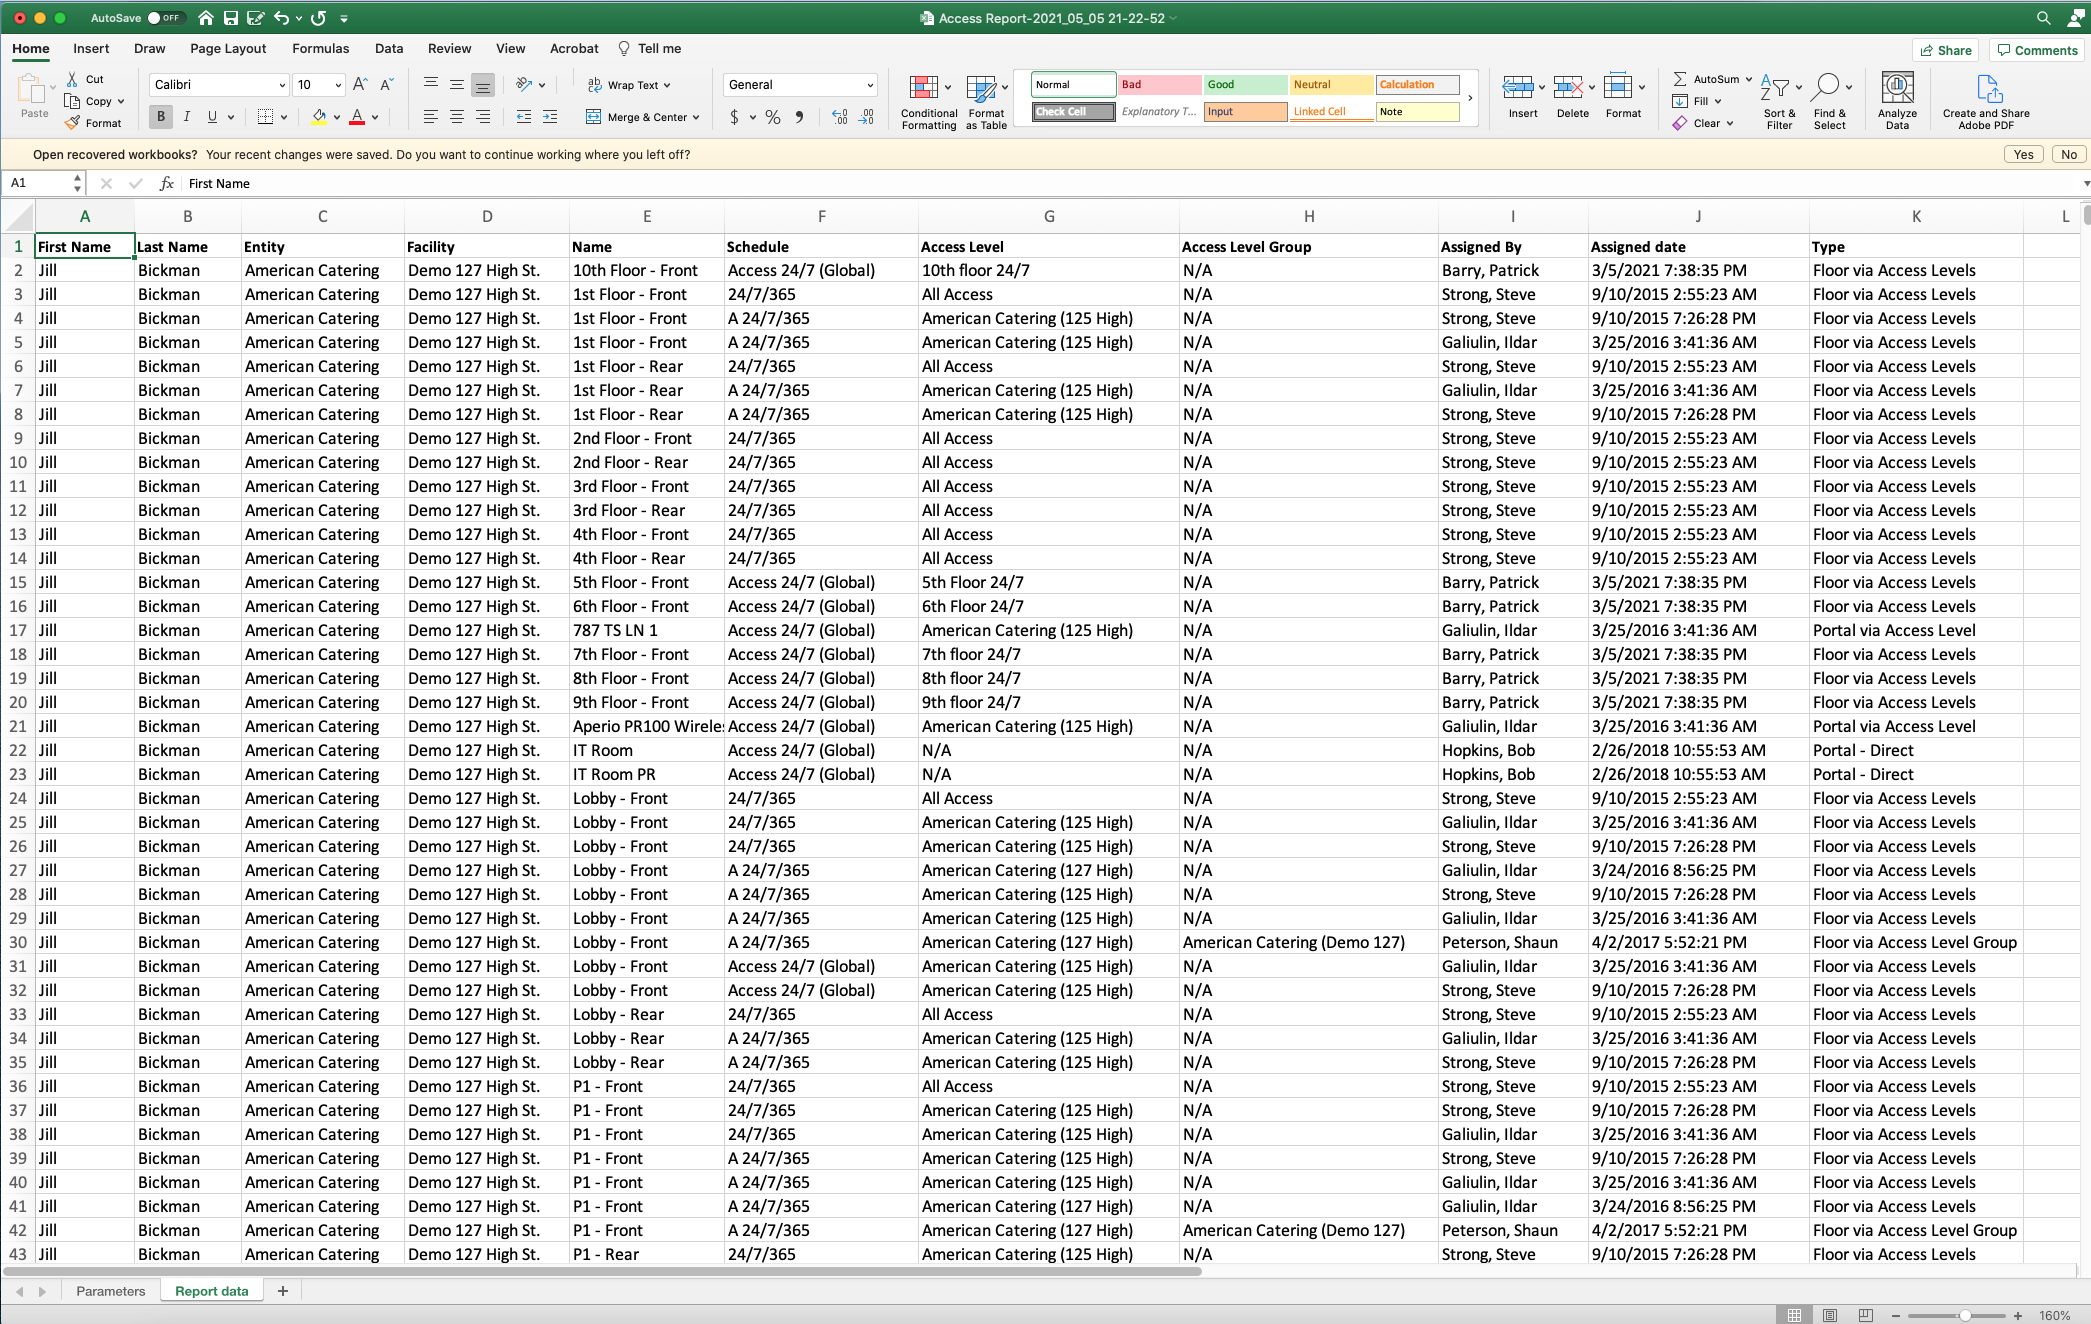Viewport: 2091px width, 1324px height.
Task: Select the Insert Cells icon
Action: [1521, 98]
